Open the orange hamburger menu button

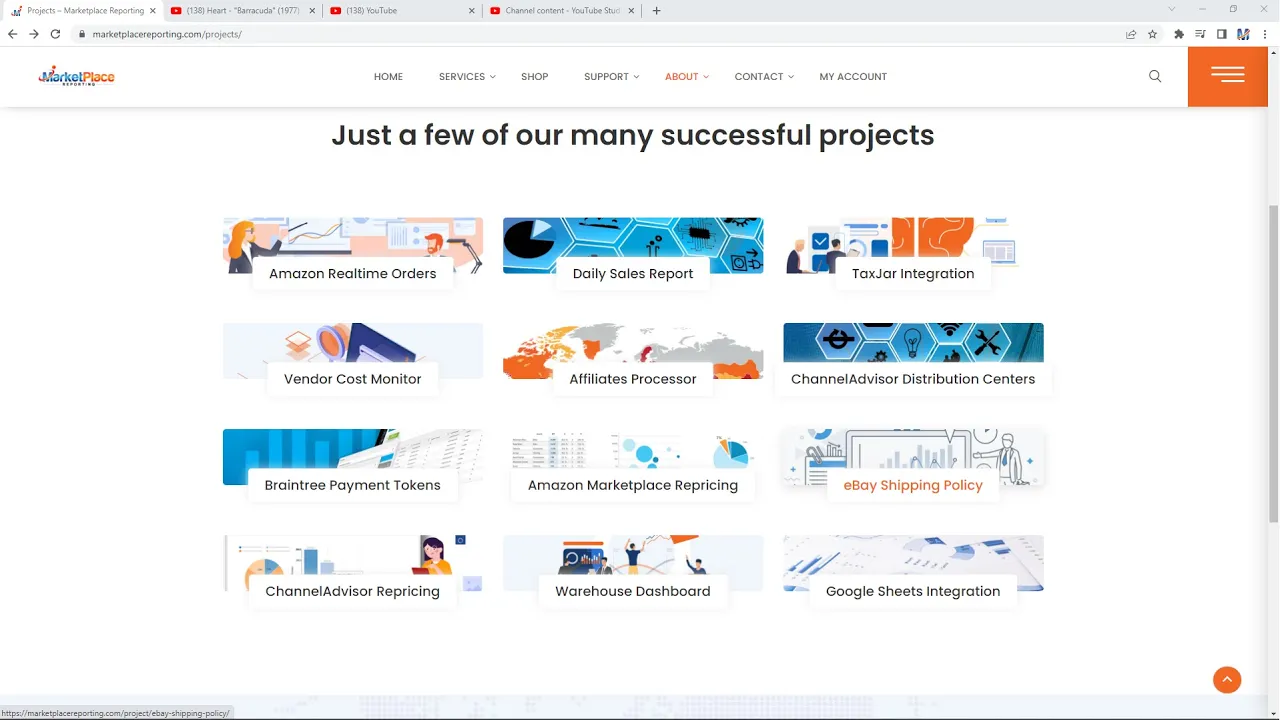pyautogui.click(x=1228, y=76)
